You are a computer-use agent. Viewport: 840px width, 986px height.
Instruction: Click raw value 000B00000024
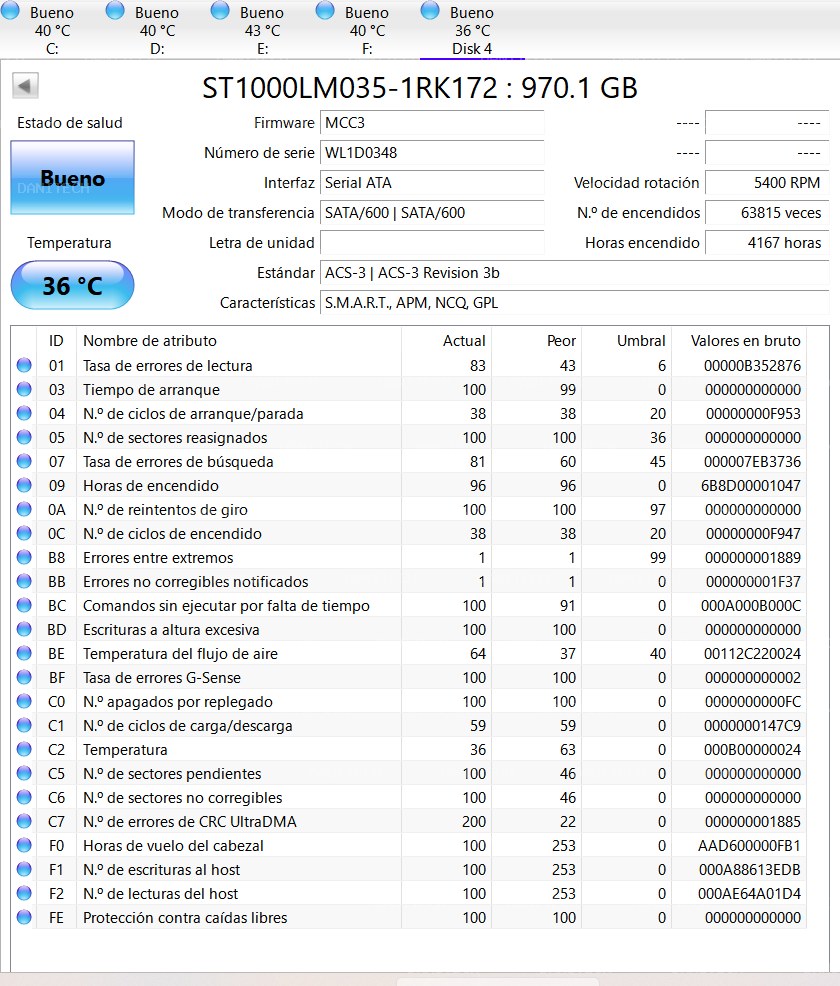coord(752,749)
